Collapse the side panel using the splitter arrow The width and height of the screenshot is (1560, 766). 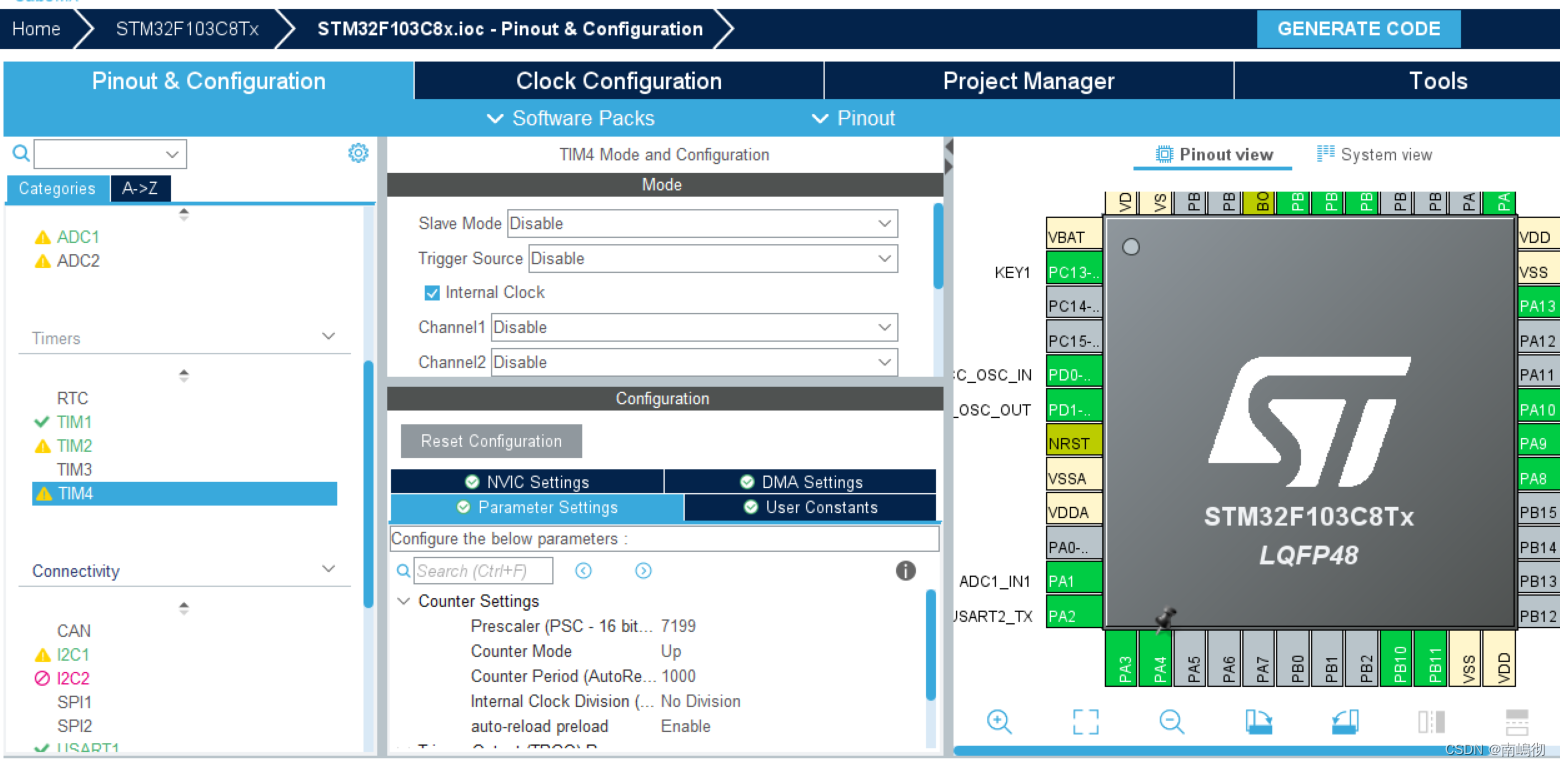pyautogui.click(x=949, y=147)
